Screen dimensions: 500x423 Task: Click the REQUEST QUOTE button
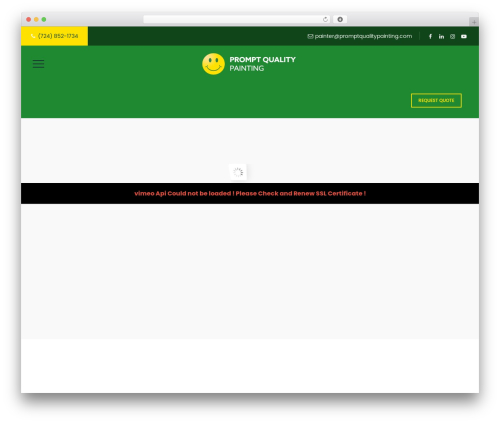click(436, 100)
